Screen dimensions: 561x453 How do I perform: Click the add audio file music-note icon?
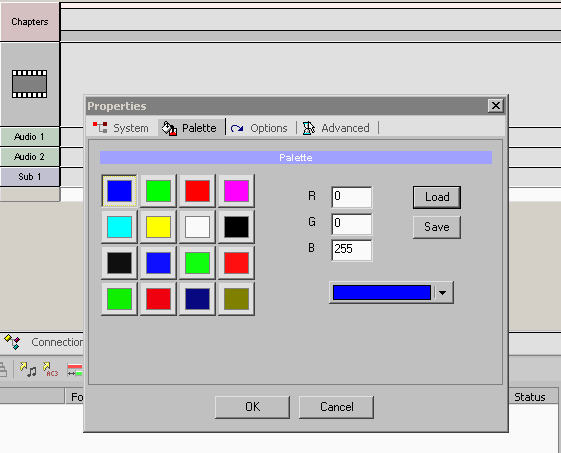point(28,370)
